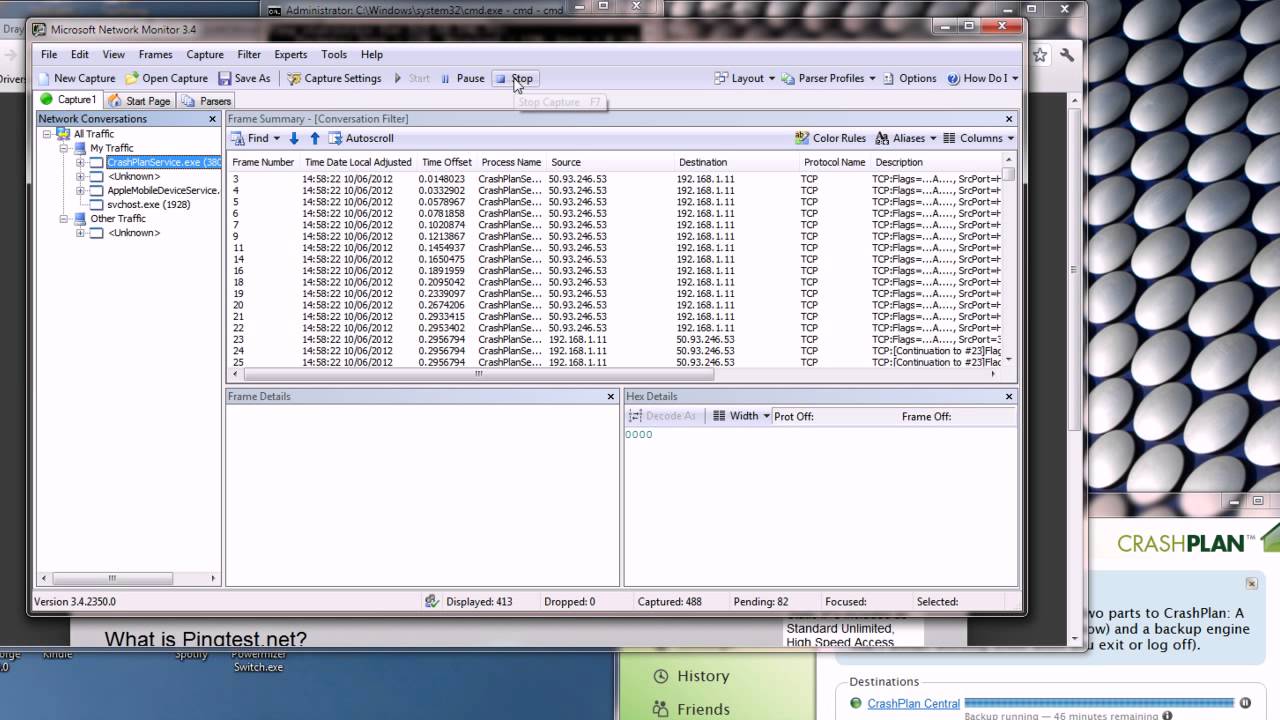Sort by the Time Offset column header
Screen dimensions: 1280x720
coord(447,162)
